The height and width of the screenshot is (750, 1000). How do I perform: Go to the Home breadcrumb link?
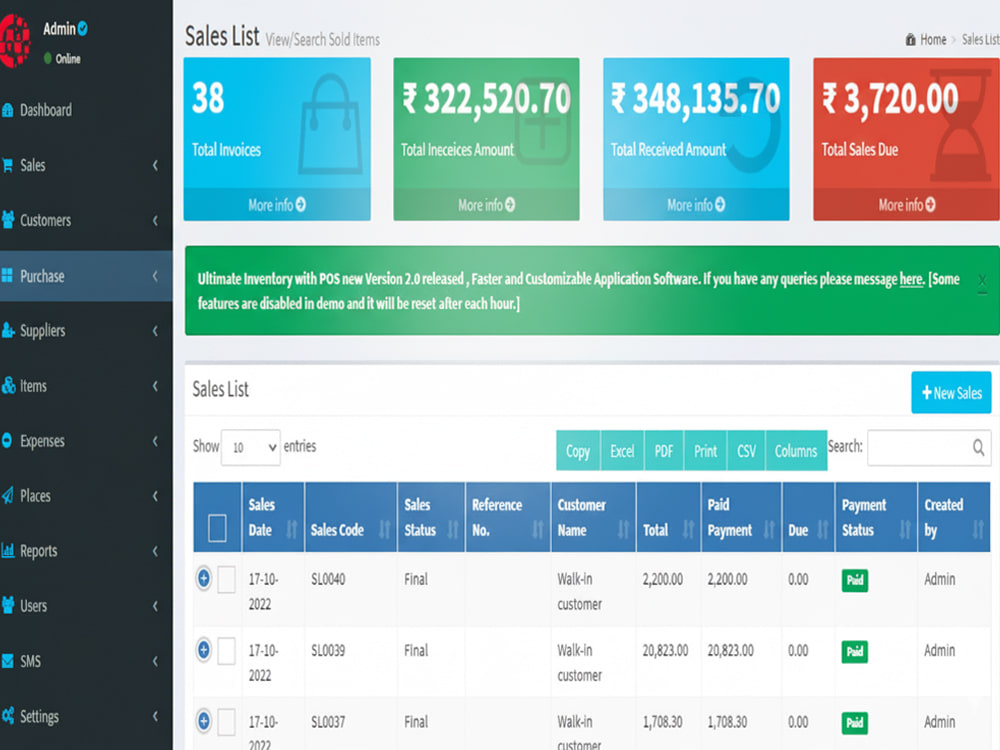(933, 40)
